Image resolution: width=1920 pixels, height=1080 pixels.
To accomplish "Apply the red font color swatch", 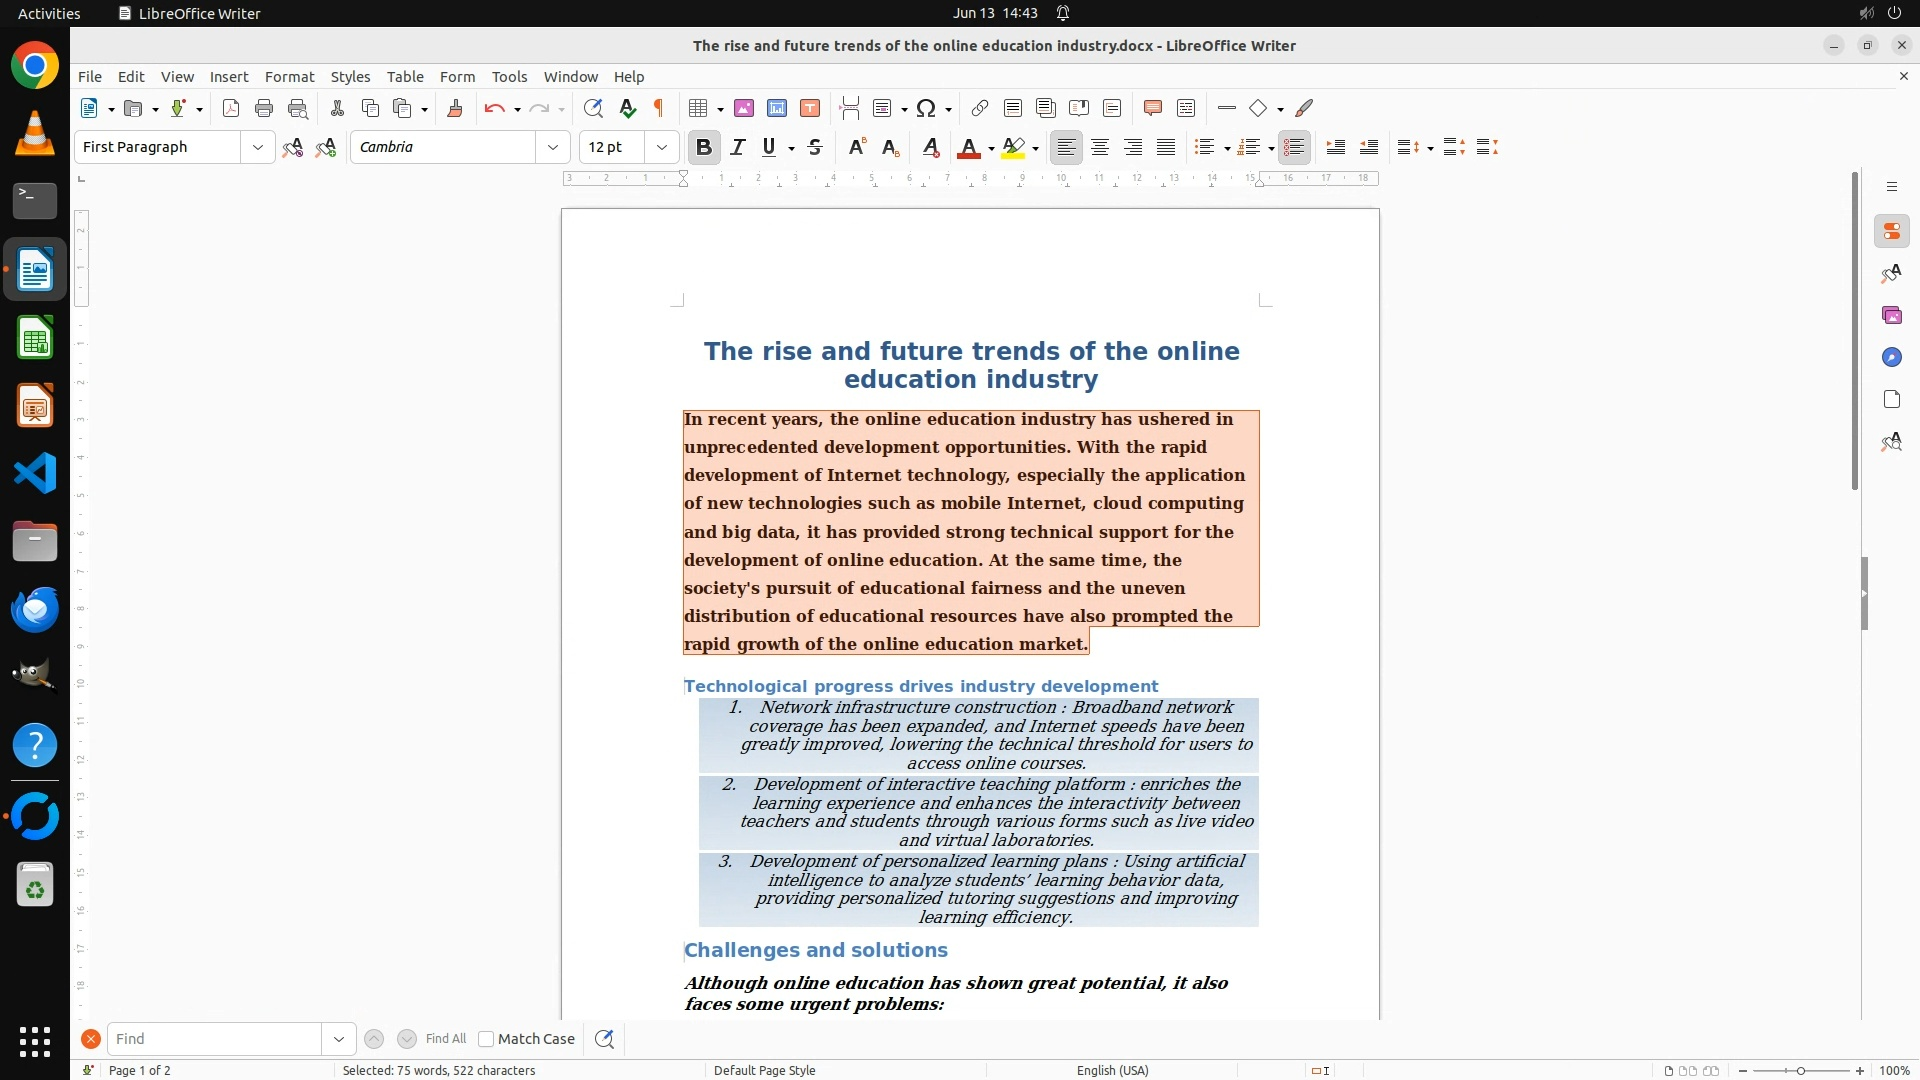I will 967,148.
